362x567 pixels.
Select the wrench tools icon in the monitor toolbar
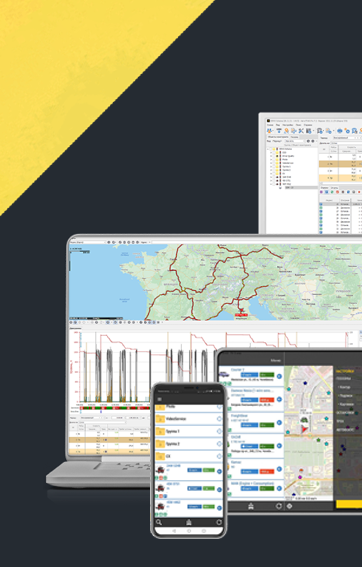coord(301,131)
